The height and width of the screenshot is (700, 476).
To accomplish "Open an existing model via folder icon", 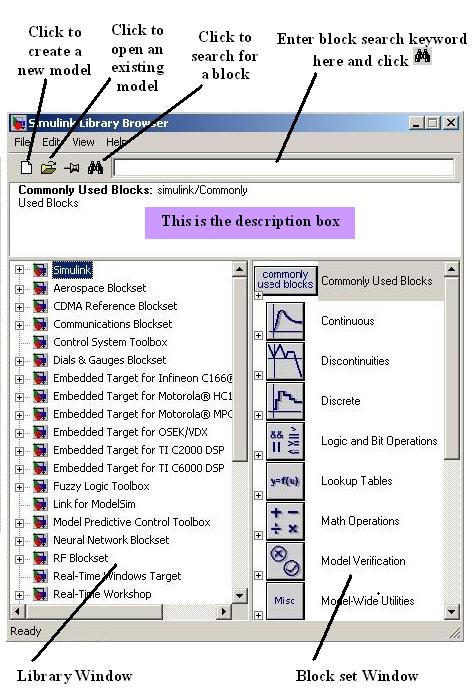I will 48,168.
